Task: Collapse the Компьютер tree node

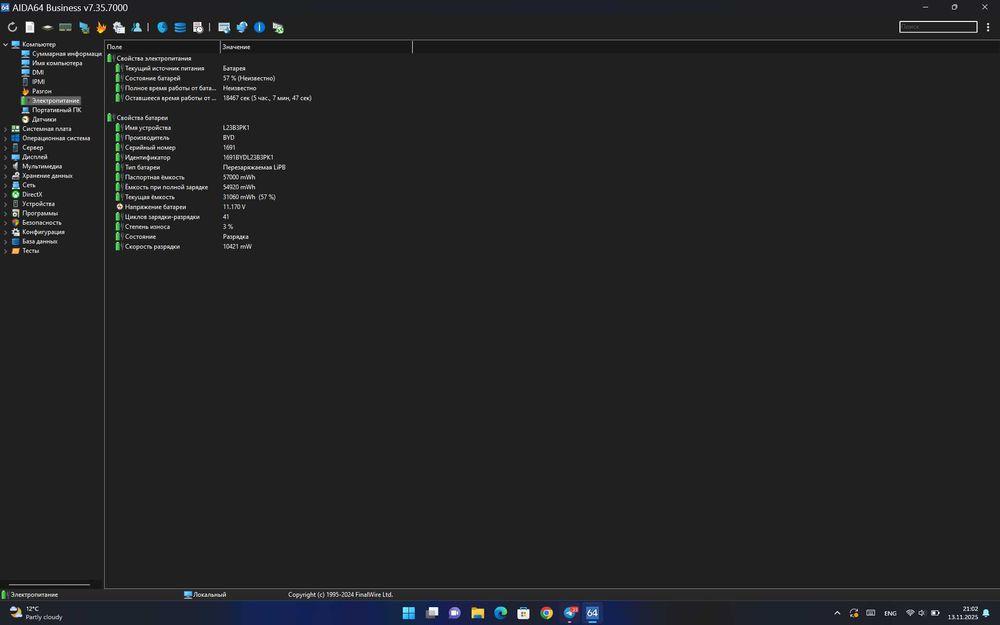Action: [6, 45]
